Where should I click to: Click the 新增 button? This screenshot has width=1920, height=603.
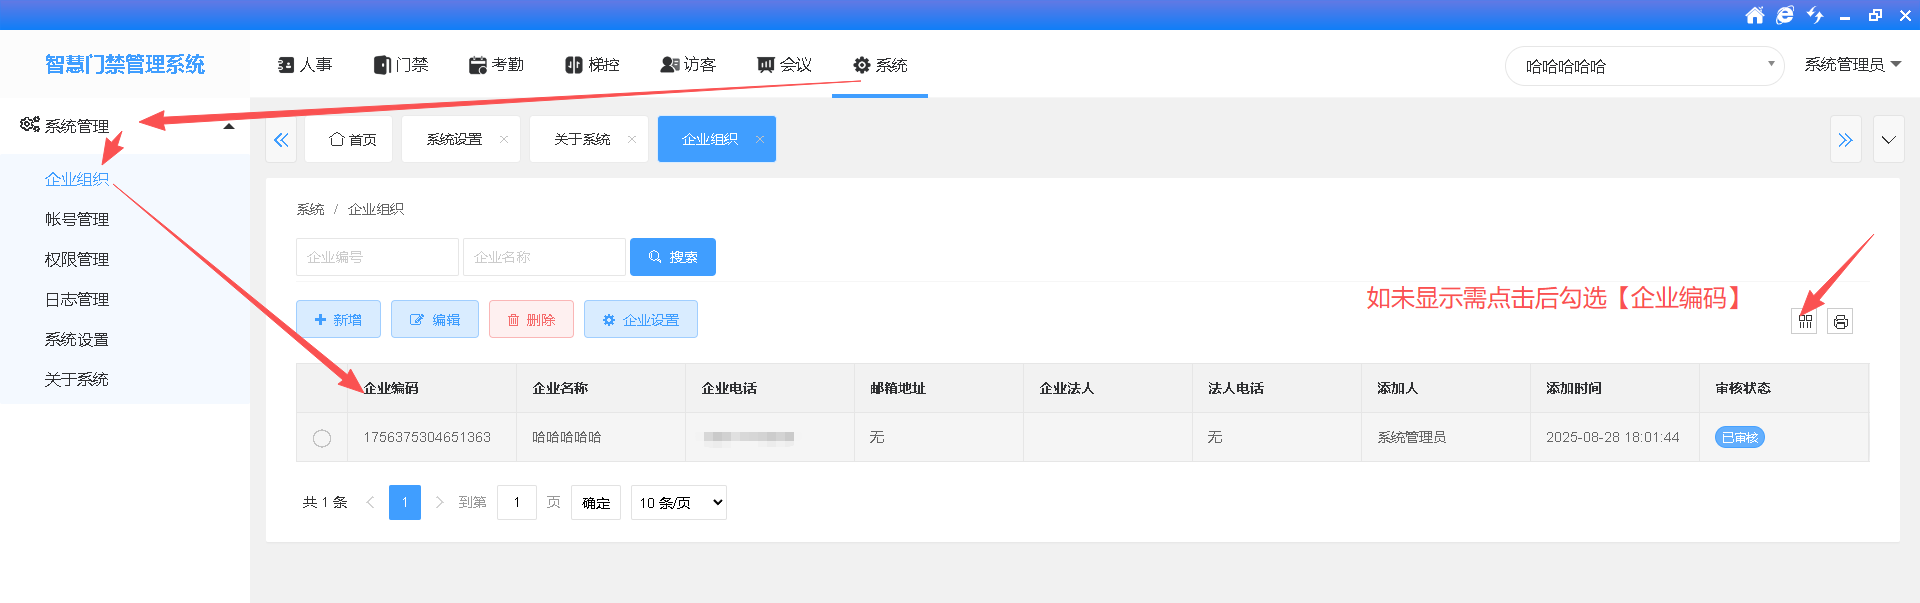coord(338,320)
